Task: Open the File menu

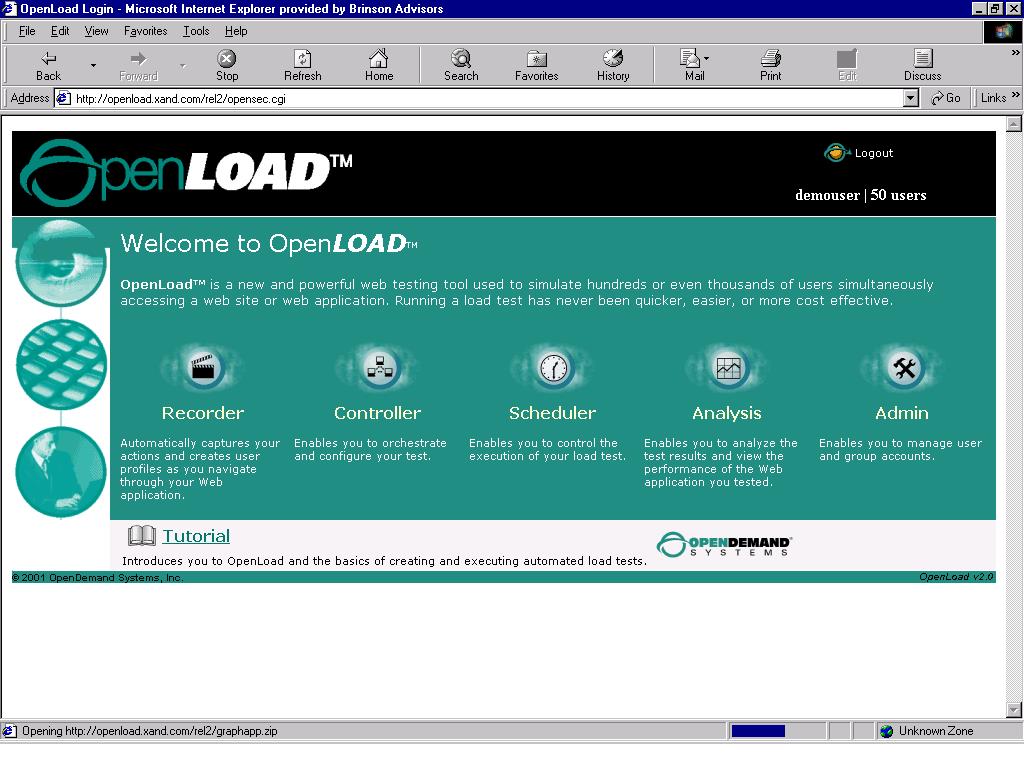Action: tap(27, 31)
